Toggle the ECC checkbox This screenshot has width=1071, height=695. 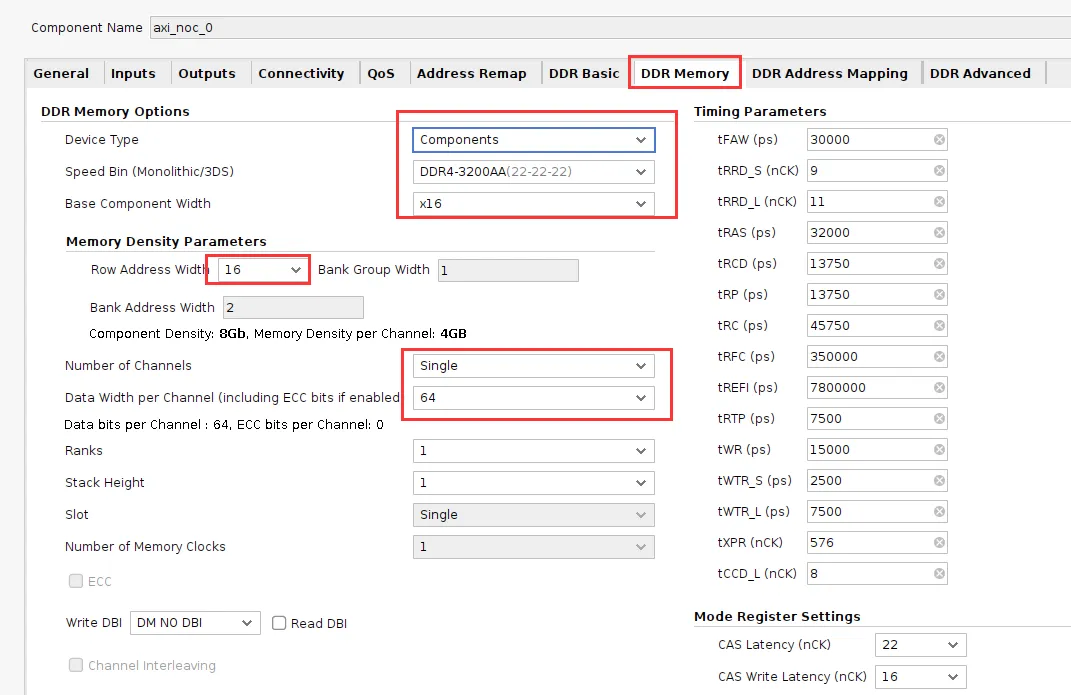click(76, 581)
